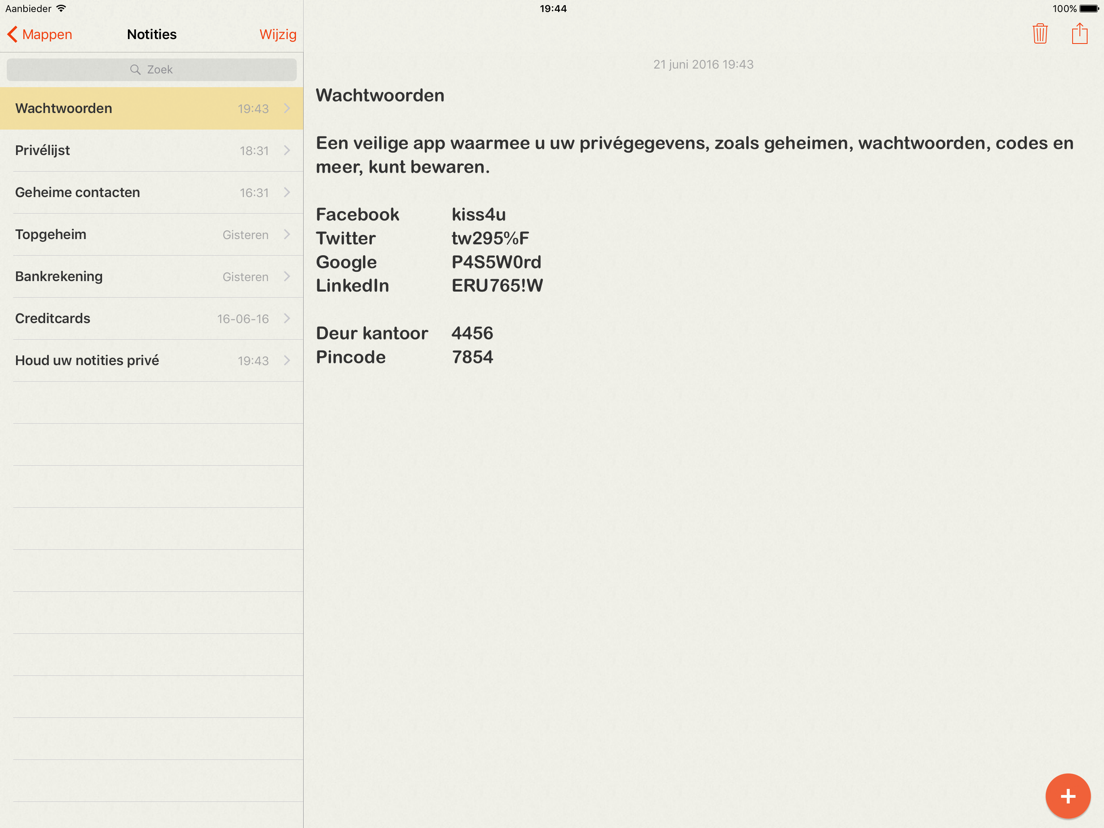Open the Wachtwoorden note

[x=151, y=108]
